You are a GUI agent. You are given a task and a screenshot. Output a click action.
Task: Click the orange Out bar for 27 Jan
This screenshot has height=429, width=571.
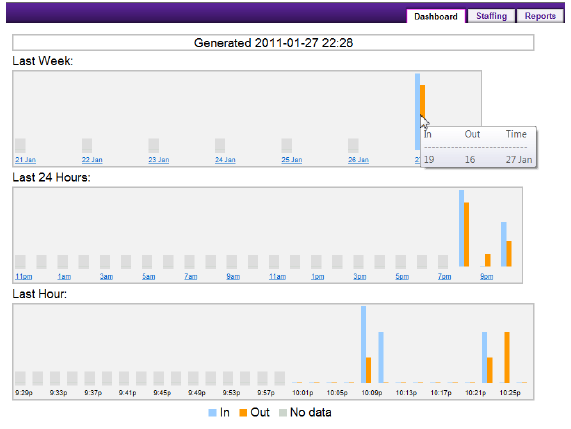422,100
